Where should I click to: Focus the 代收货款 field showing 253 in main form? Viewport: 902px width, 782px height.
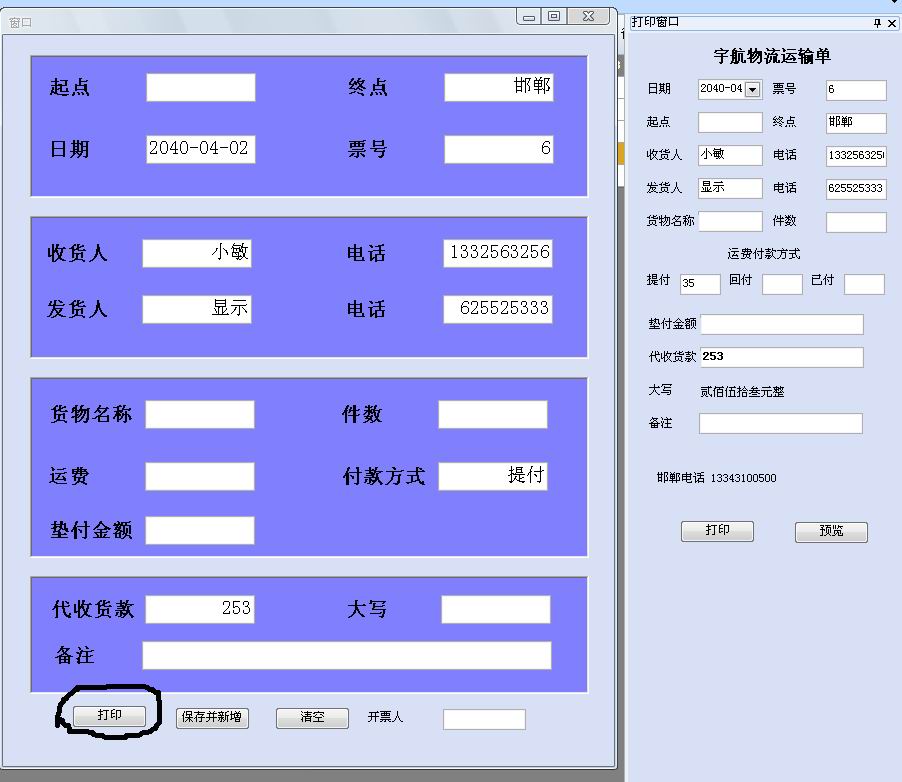coord(200,609)
